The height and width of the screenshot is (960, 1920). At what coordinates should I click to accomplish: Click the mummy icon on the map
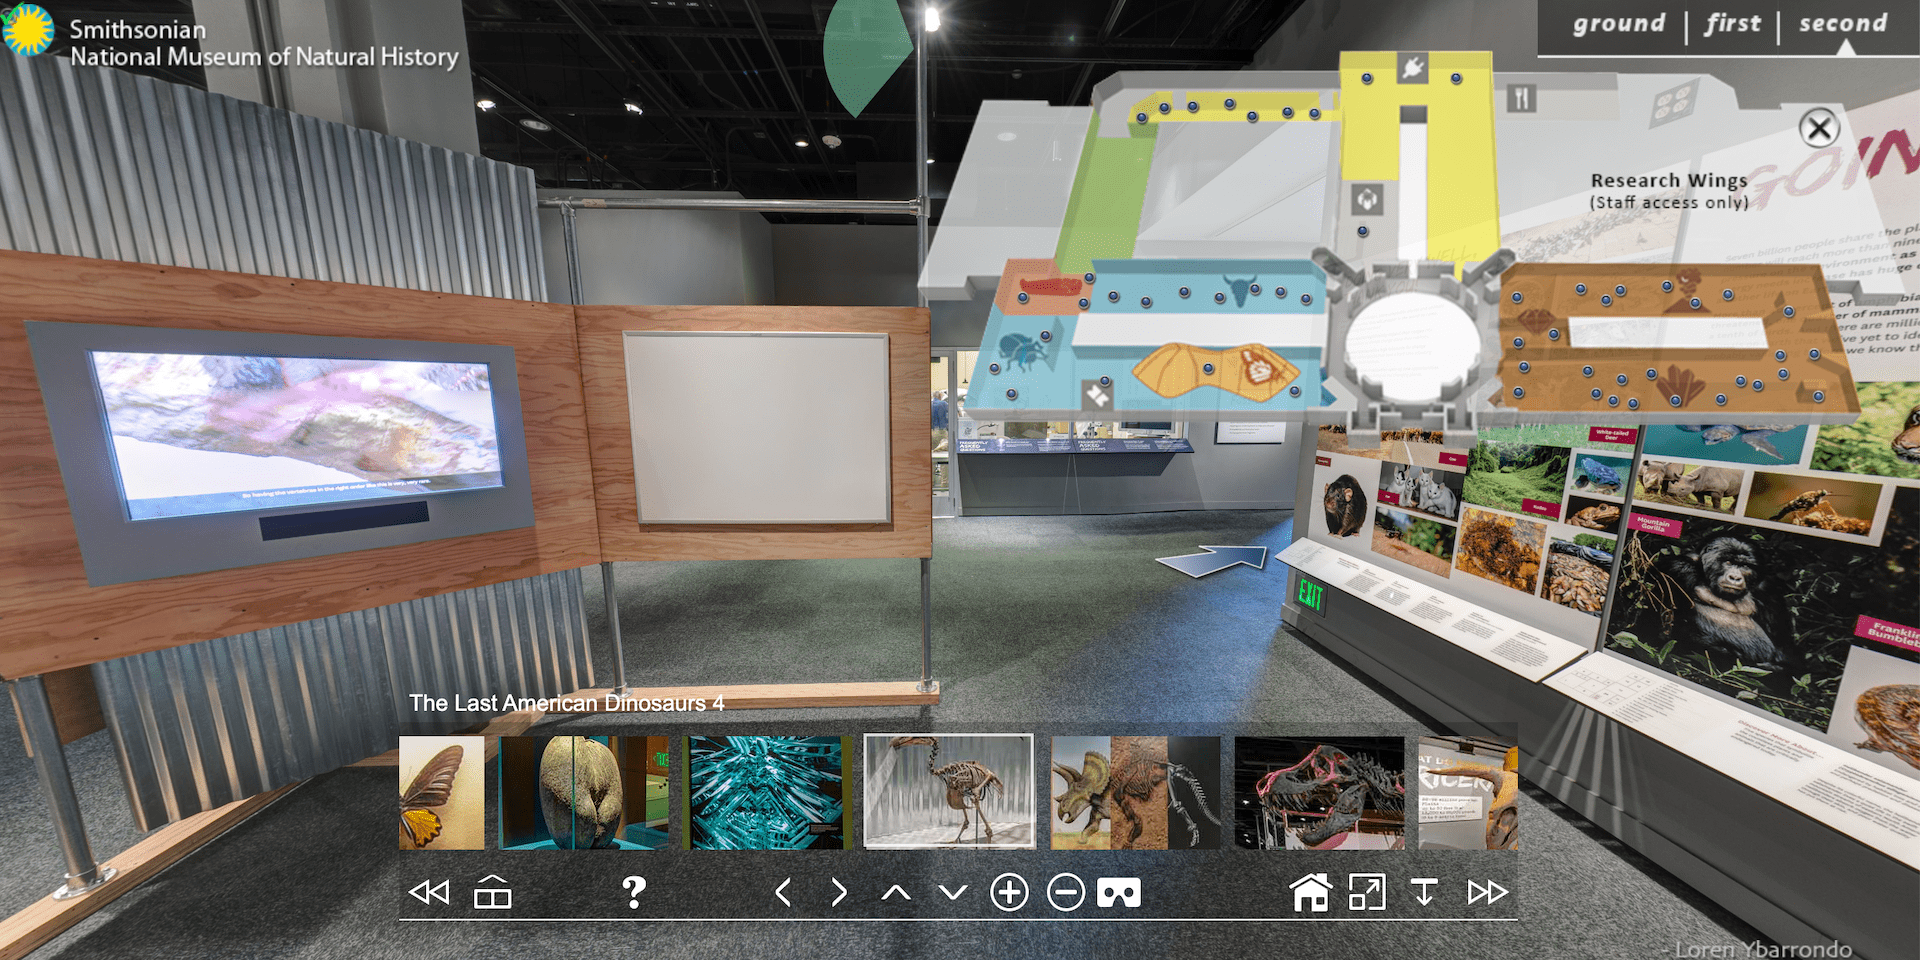tap(1259, 368)
